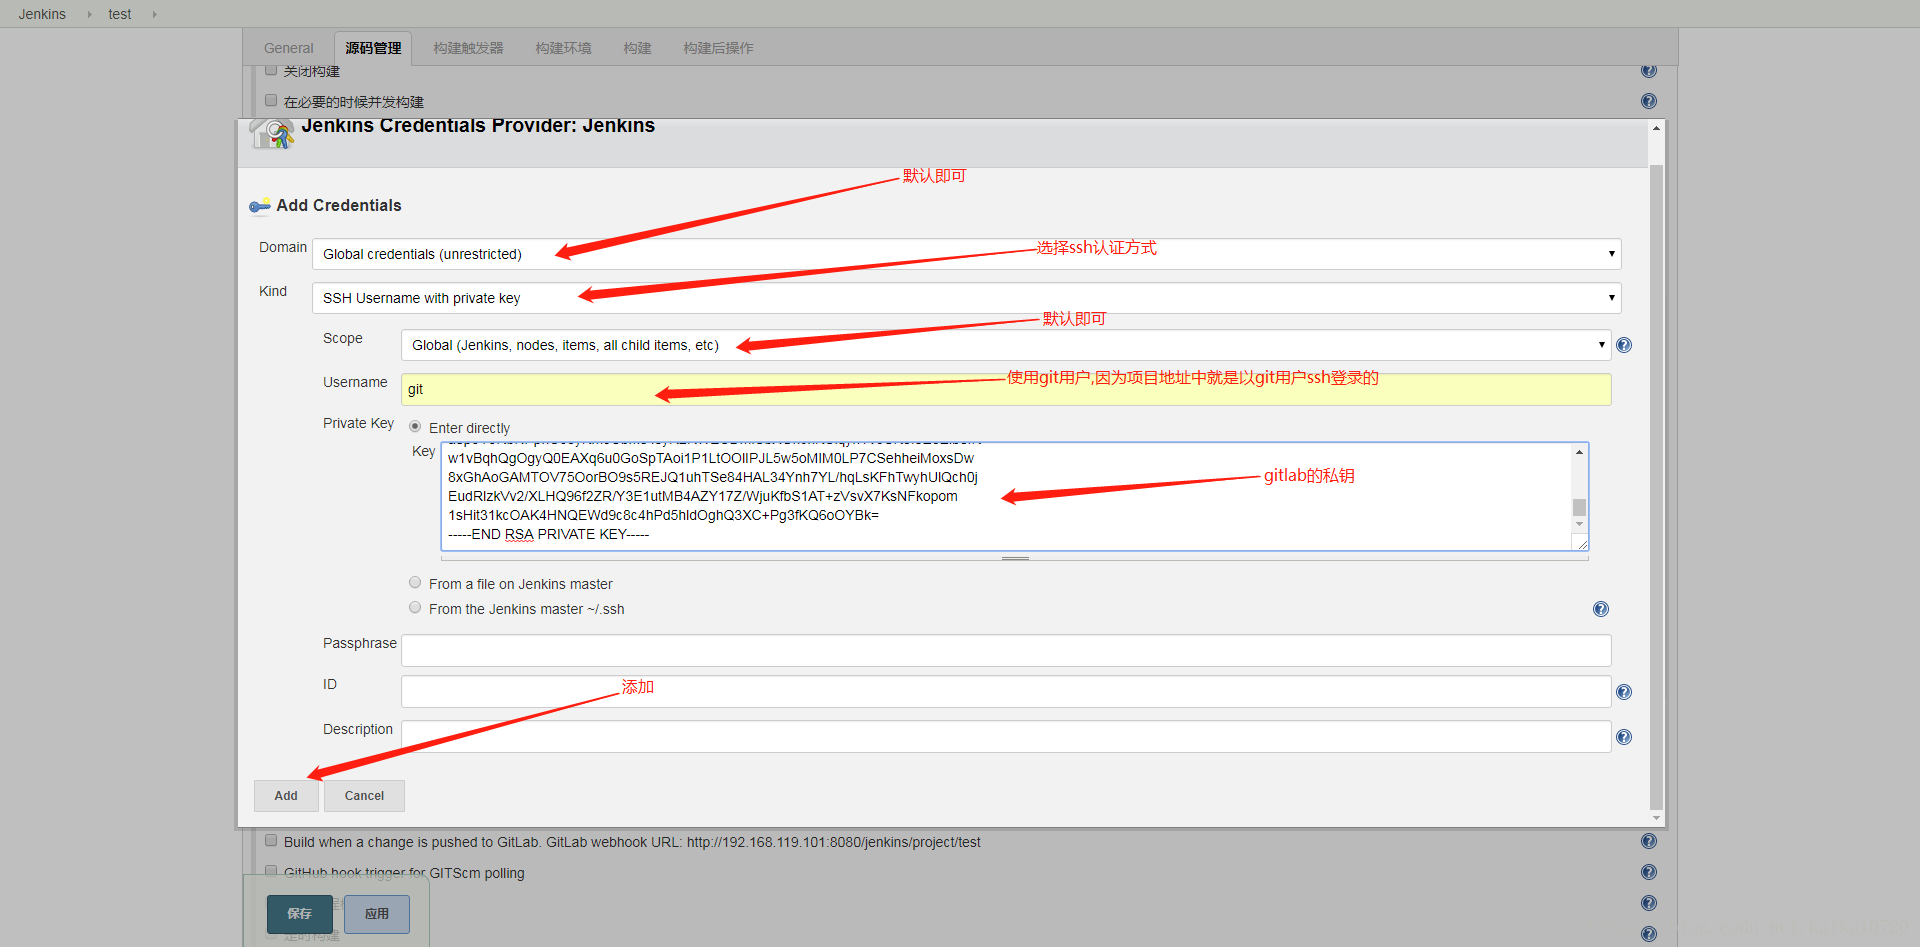The height and width of the screenshot is (947, 1920).
Task: Open the Scope dropdown
Action: click(1006, 345)
